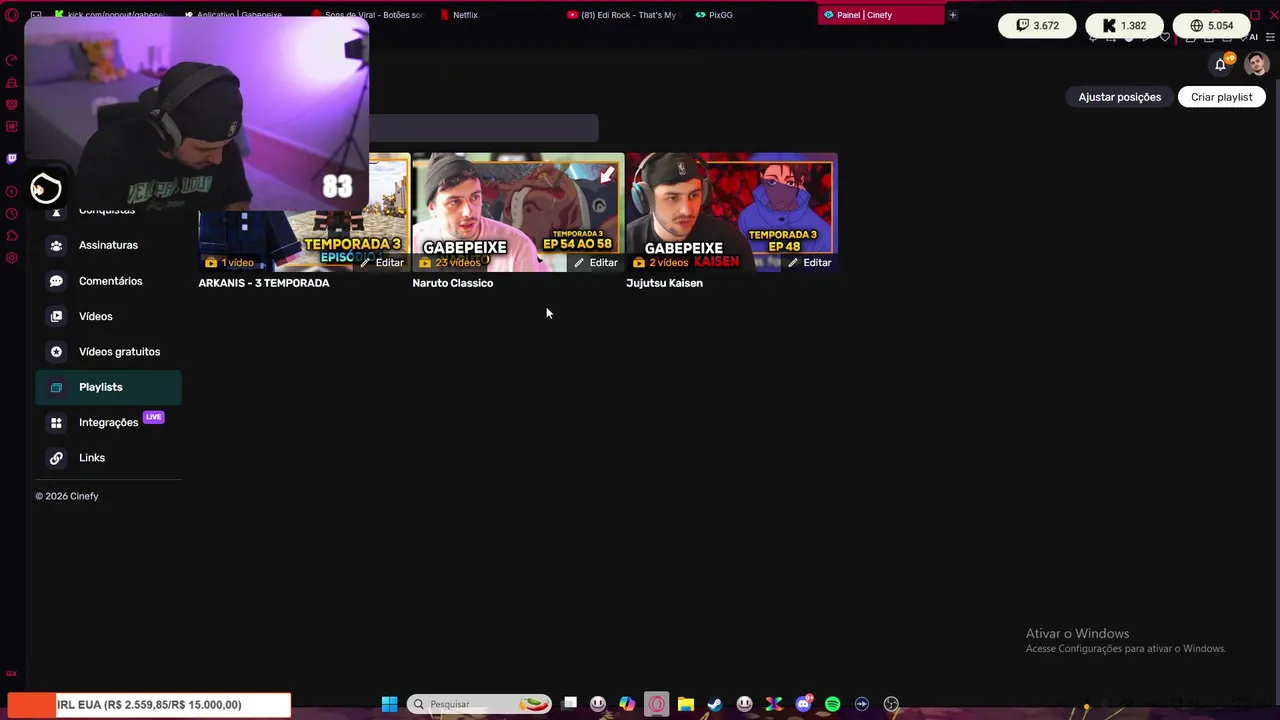Open OBS Studio from the taskbar
The width and height of the screenshot is (1280, 720).
892,704
